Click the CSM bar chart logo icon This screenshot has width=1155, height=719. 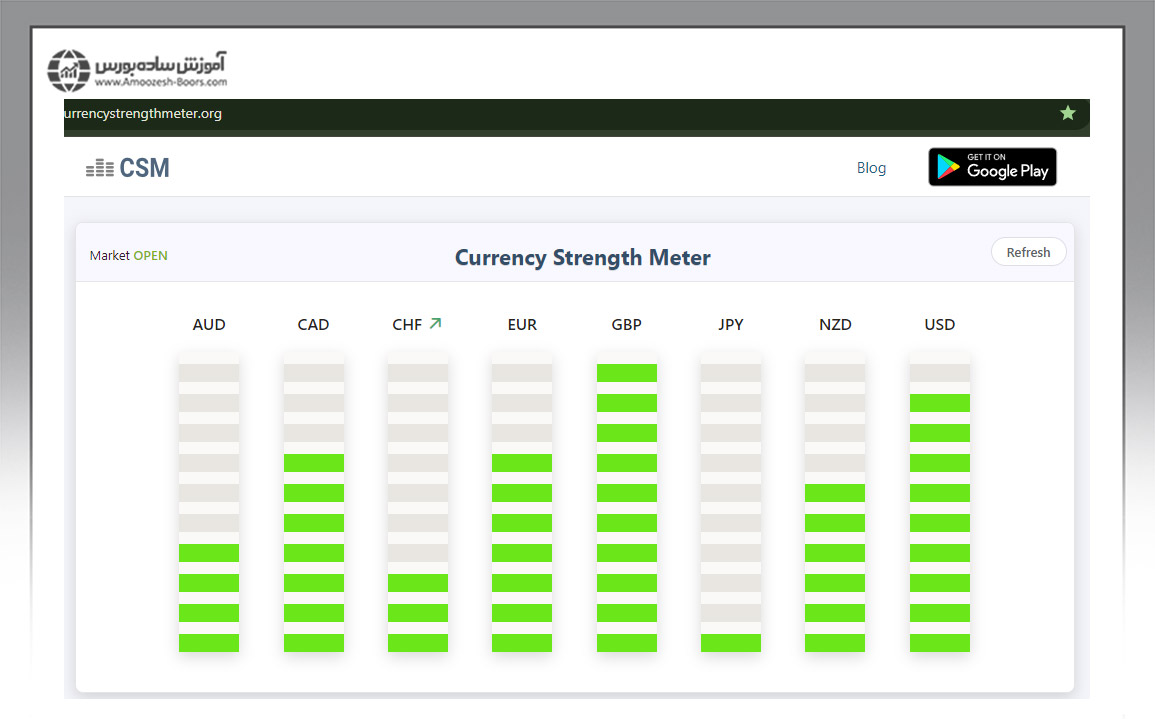click(x=99, y=168)
